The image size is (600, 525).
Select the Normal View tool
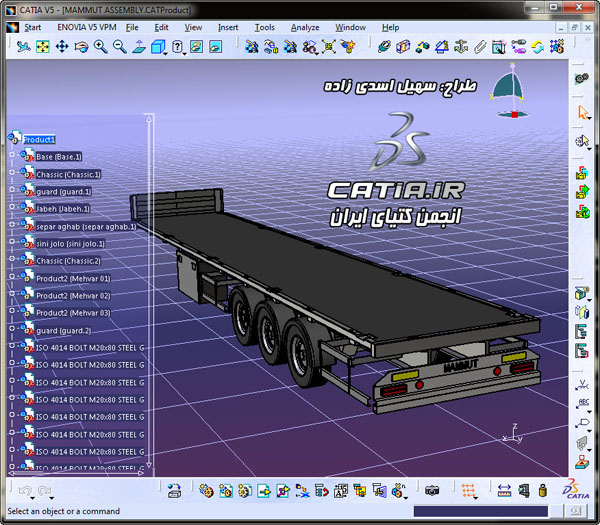(139, 47)
